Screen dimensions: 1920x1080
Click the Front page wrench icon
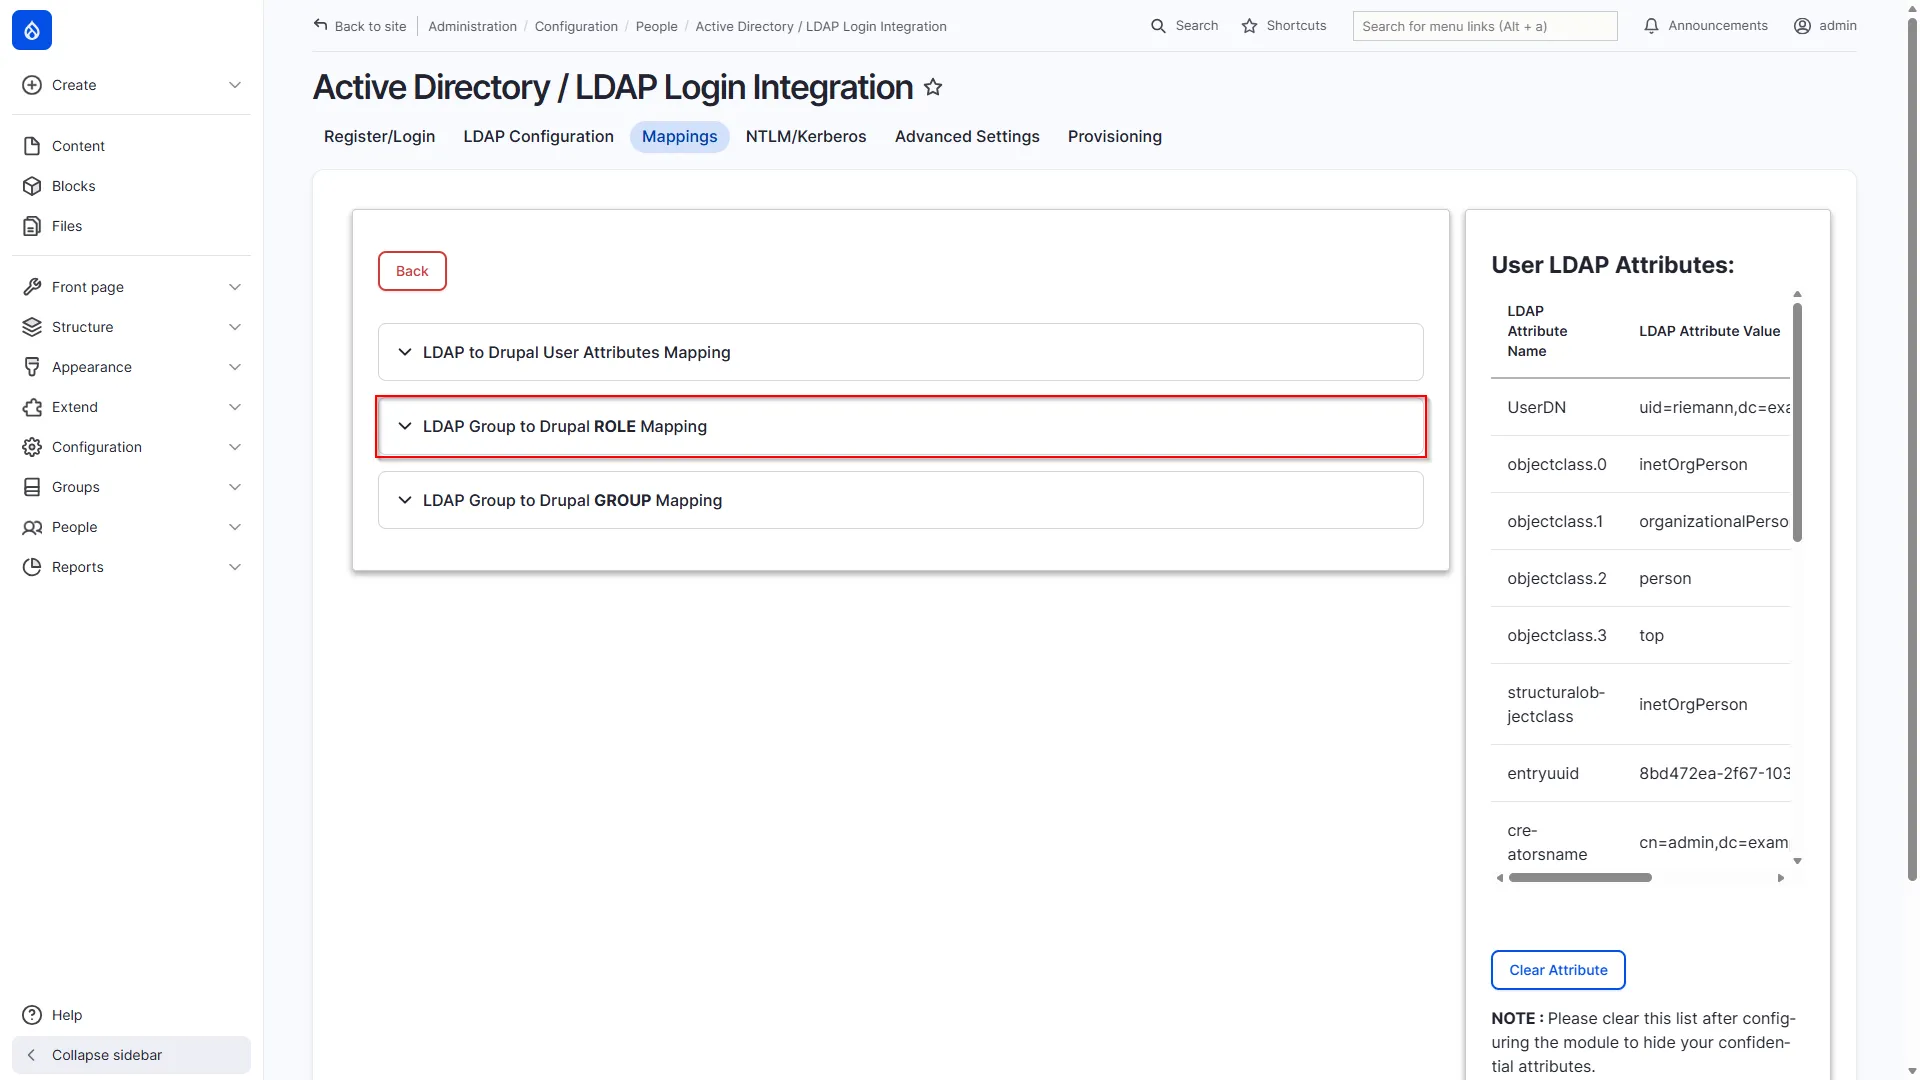[32, 287]
